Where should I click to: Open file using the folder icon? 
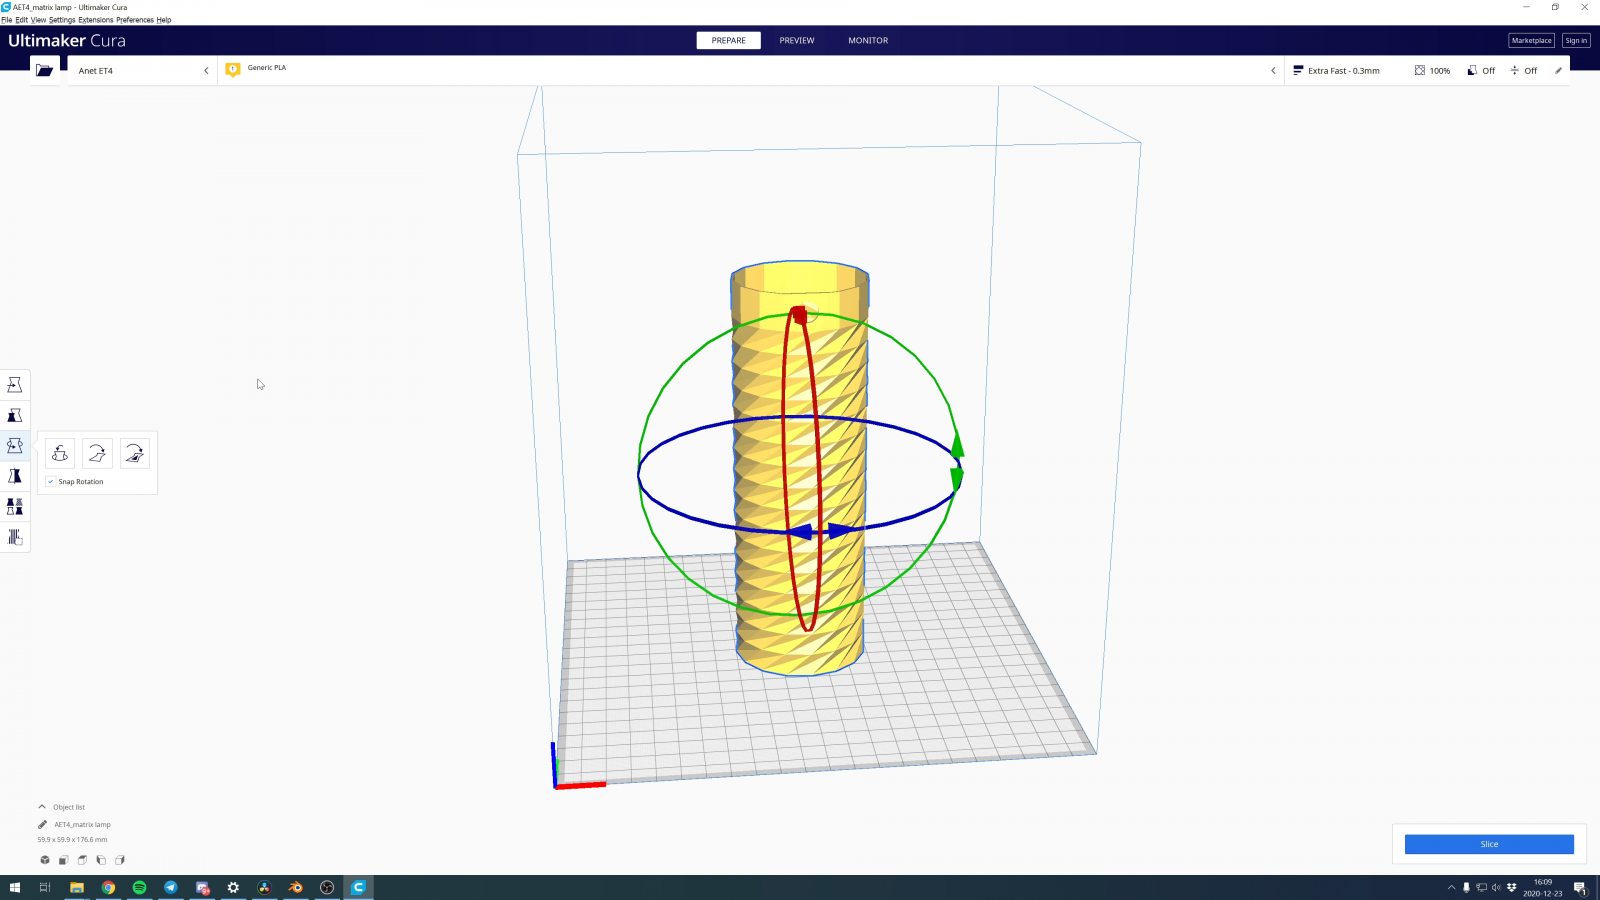pyautogui.click(x=44, y=70)
